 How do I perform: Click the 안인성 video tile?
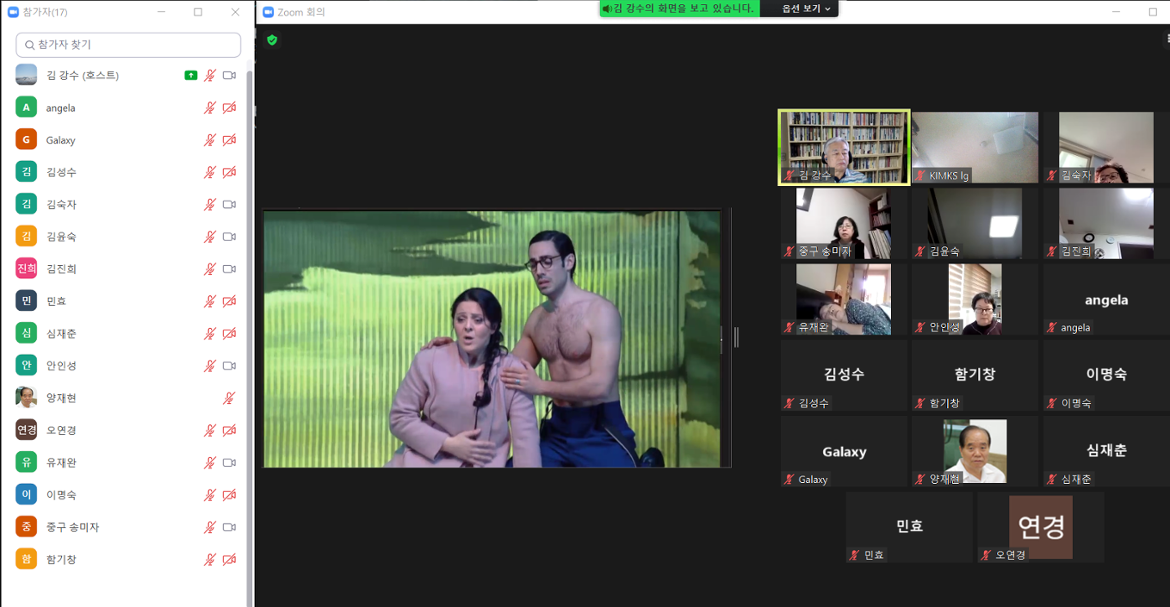pos(974,299)
